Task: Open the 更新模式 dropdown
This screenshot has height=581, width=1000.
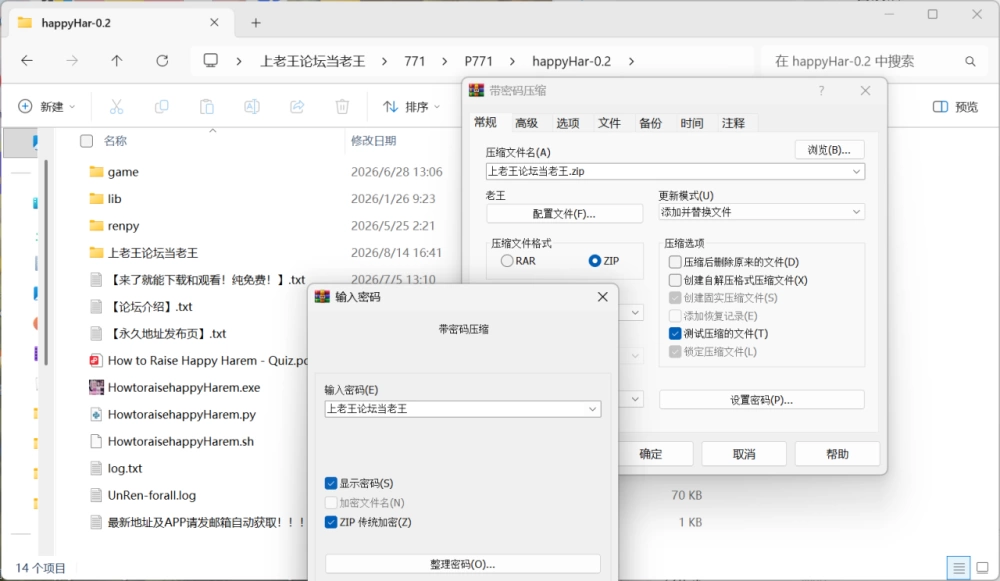Action: [856, 212]
